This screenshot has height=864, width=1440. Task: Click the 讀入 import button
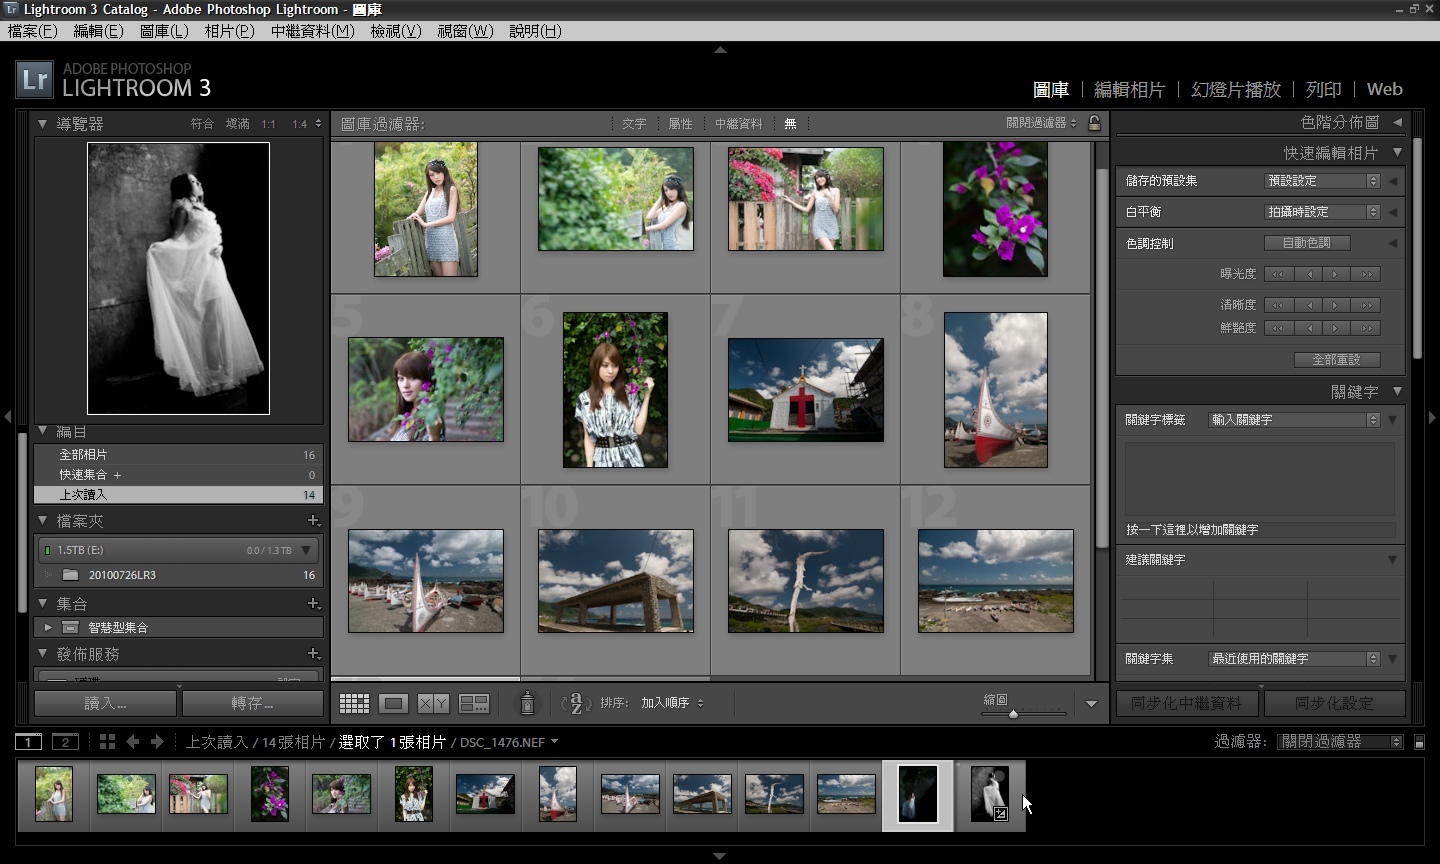(x=105, y=703)
